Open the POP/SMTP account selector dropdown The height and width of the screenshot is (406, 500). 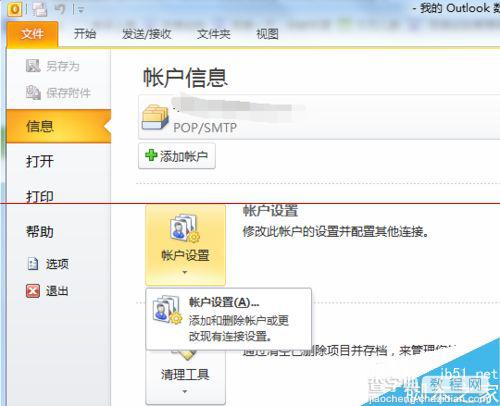[x=319, y=117]
